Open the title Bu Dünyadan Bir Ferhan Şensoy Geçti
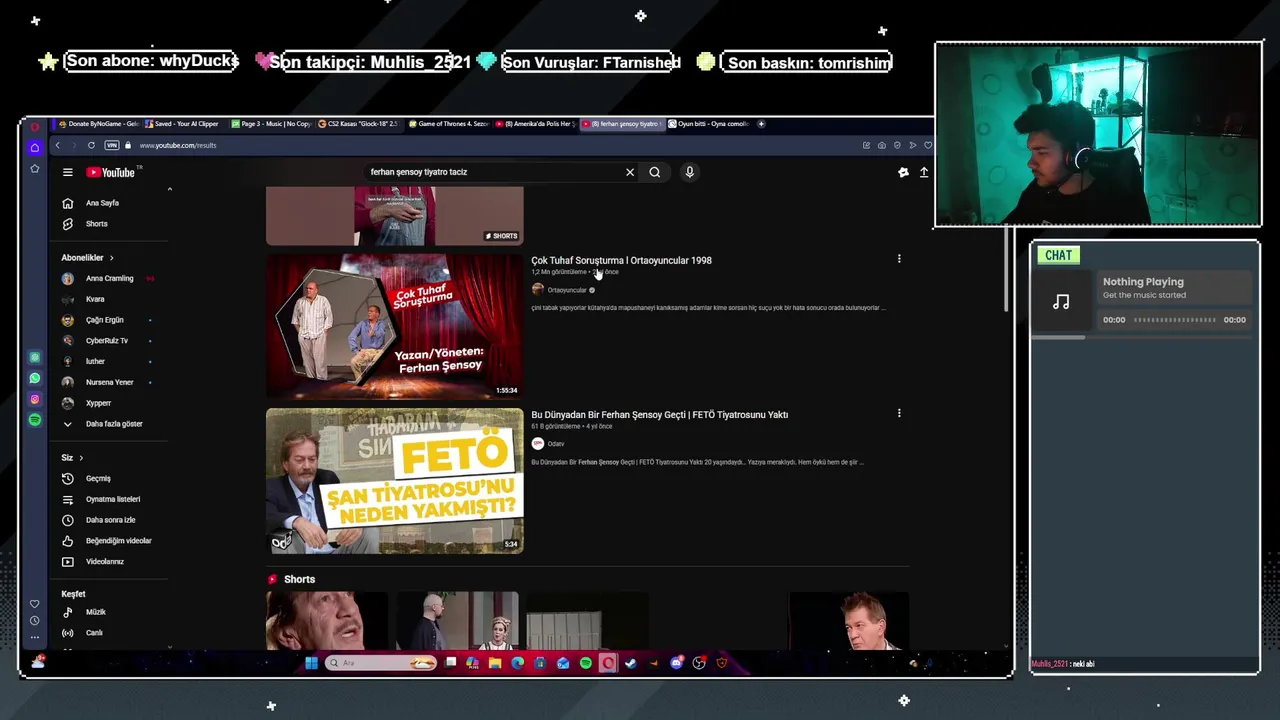This screenshot has width=1280, height=720. 659,415
